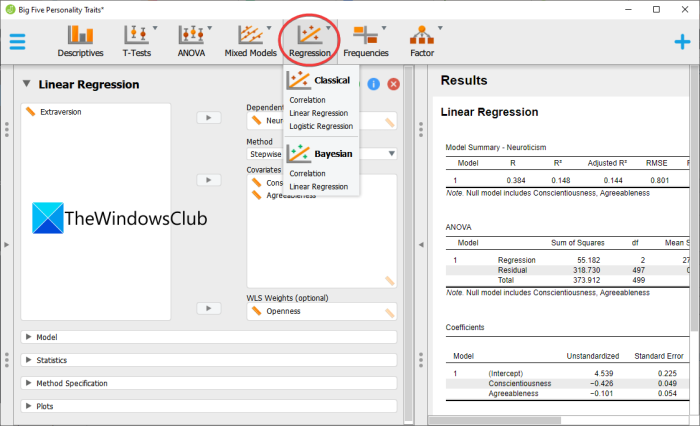
Task: Expand the Model section
Action: pyautogui.click(x=208, y=337)
